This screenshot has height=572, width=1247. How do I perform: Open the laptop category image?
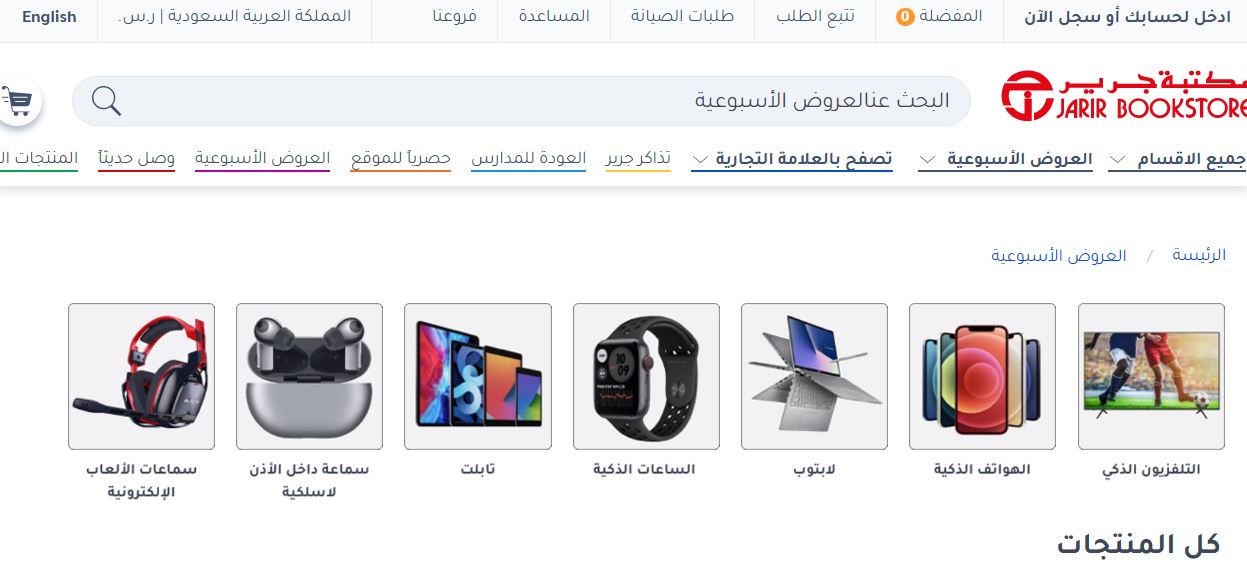pos(814,376)
